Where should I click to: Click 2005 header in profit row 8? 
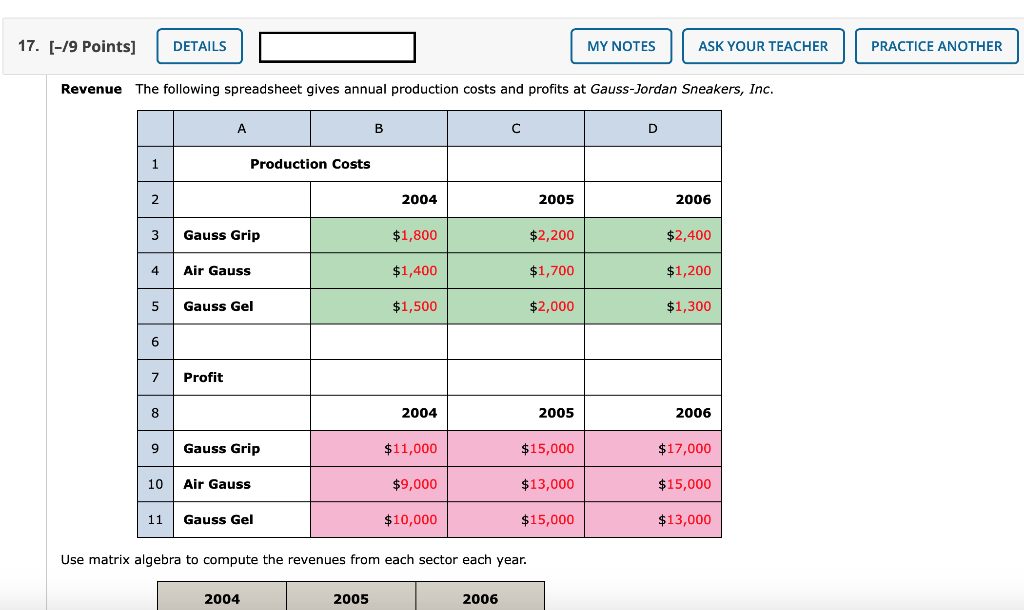click(516, 413)
